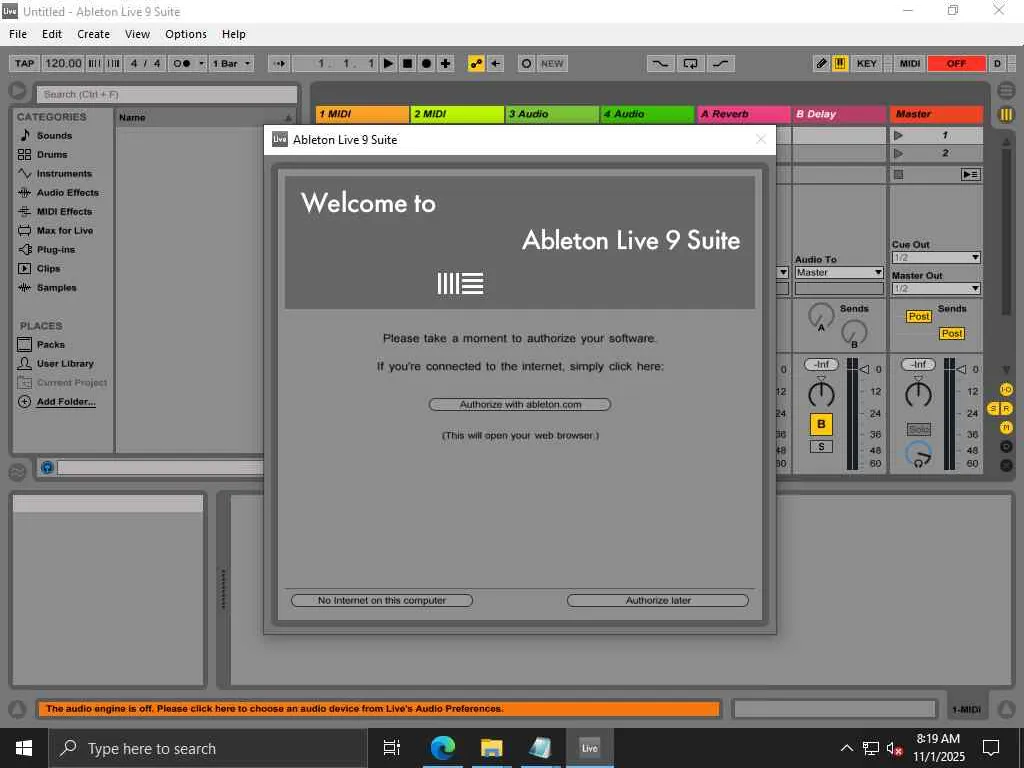Solo the B Delay track with S button

[821, 447]
